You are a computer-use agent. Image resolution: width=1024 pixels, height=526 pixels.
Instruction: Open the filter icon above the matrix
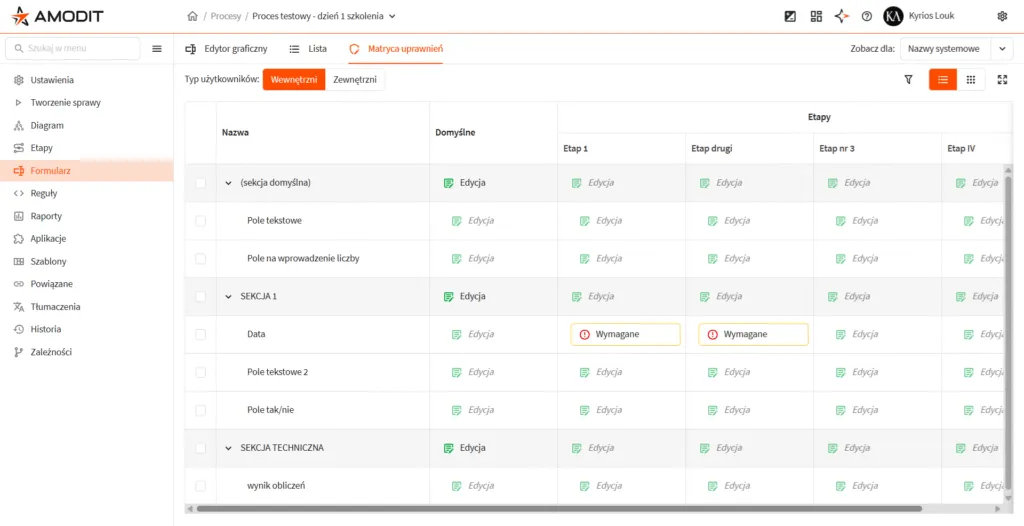908,80
